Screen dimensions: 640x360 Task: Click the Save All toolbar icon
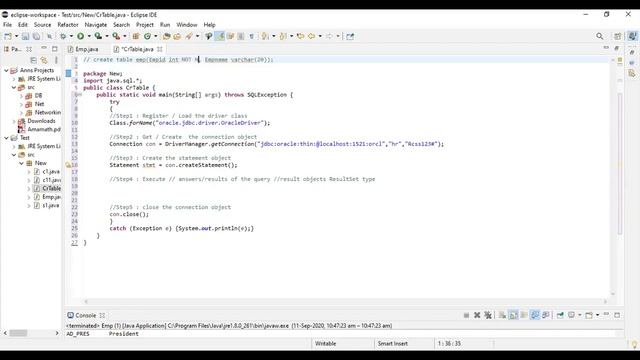[x=36, y=36]
